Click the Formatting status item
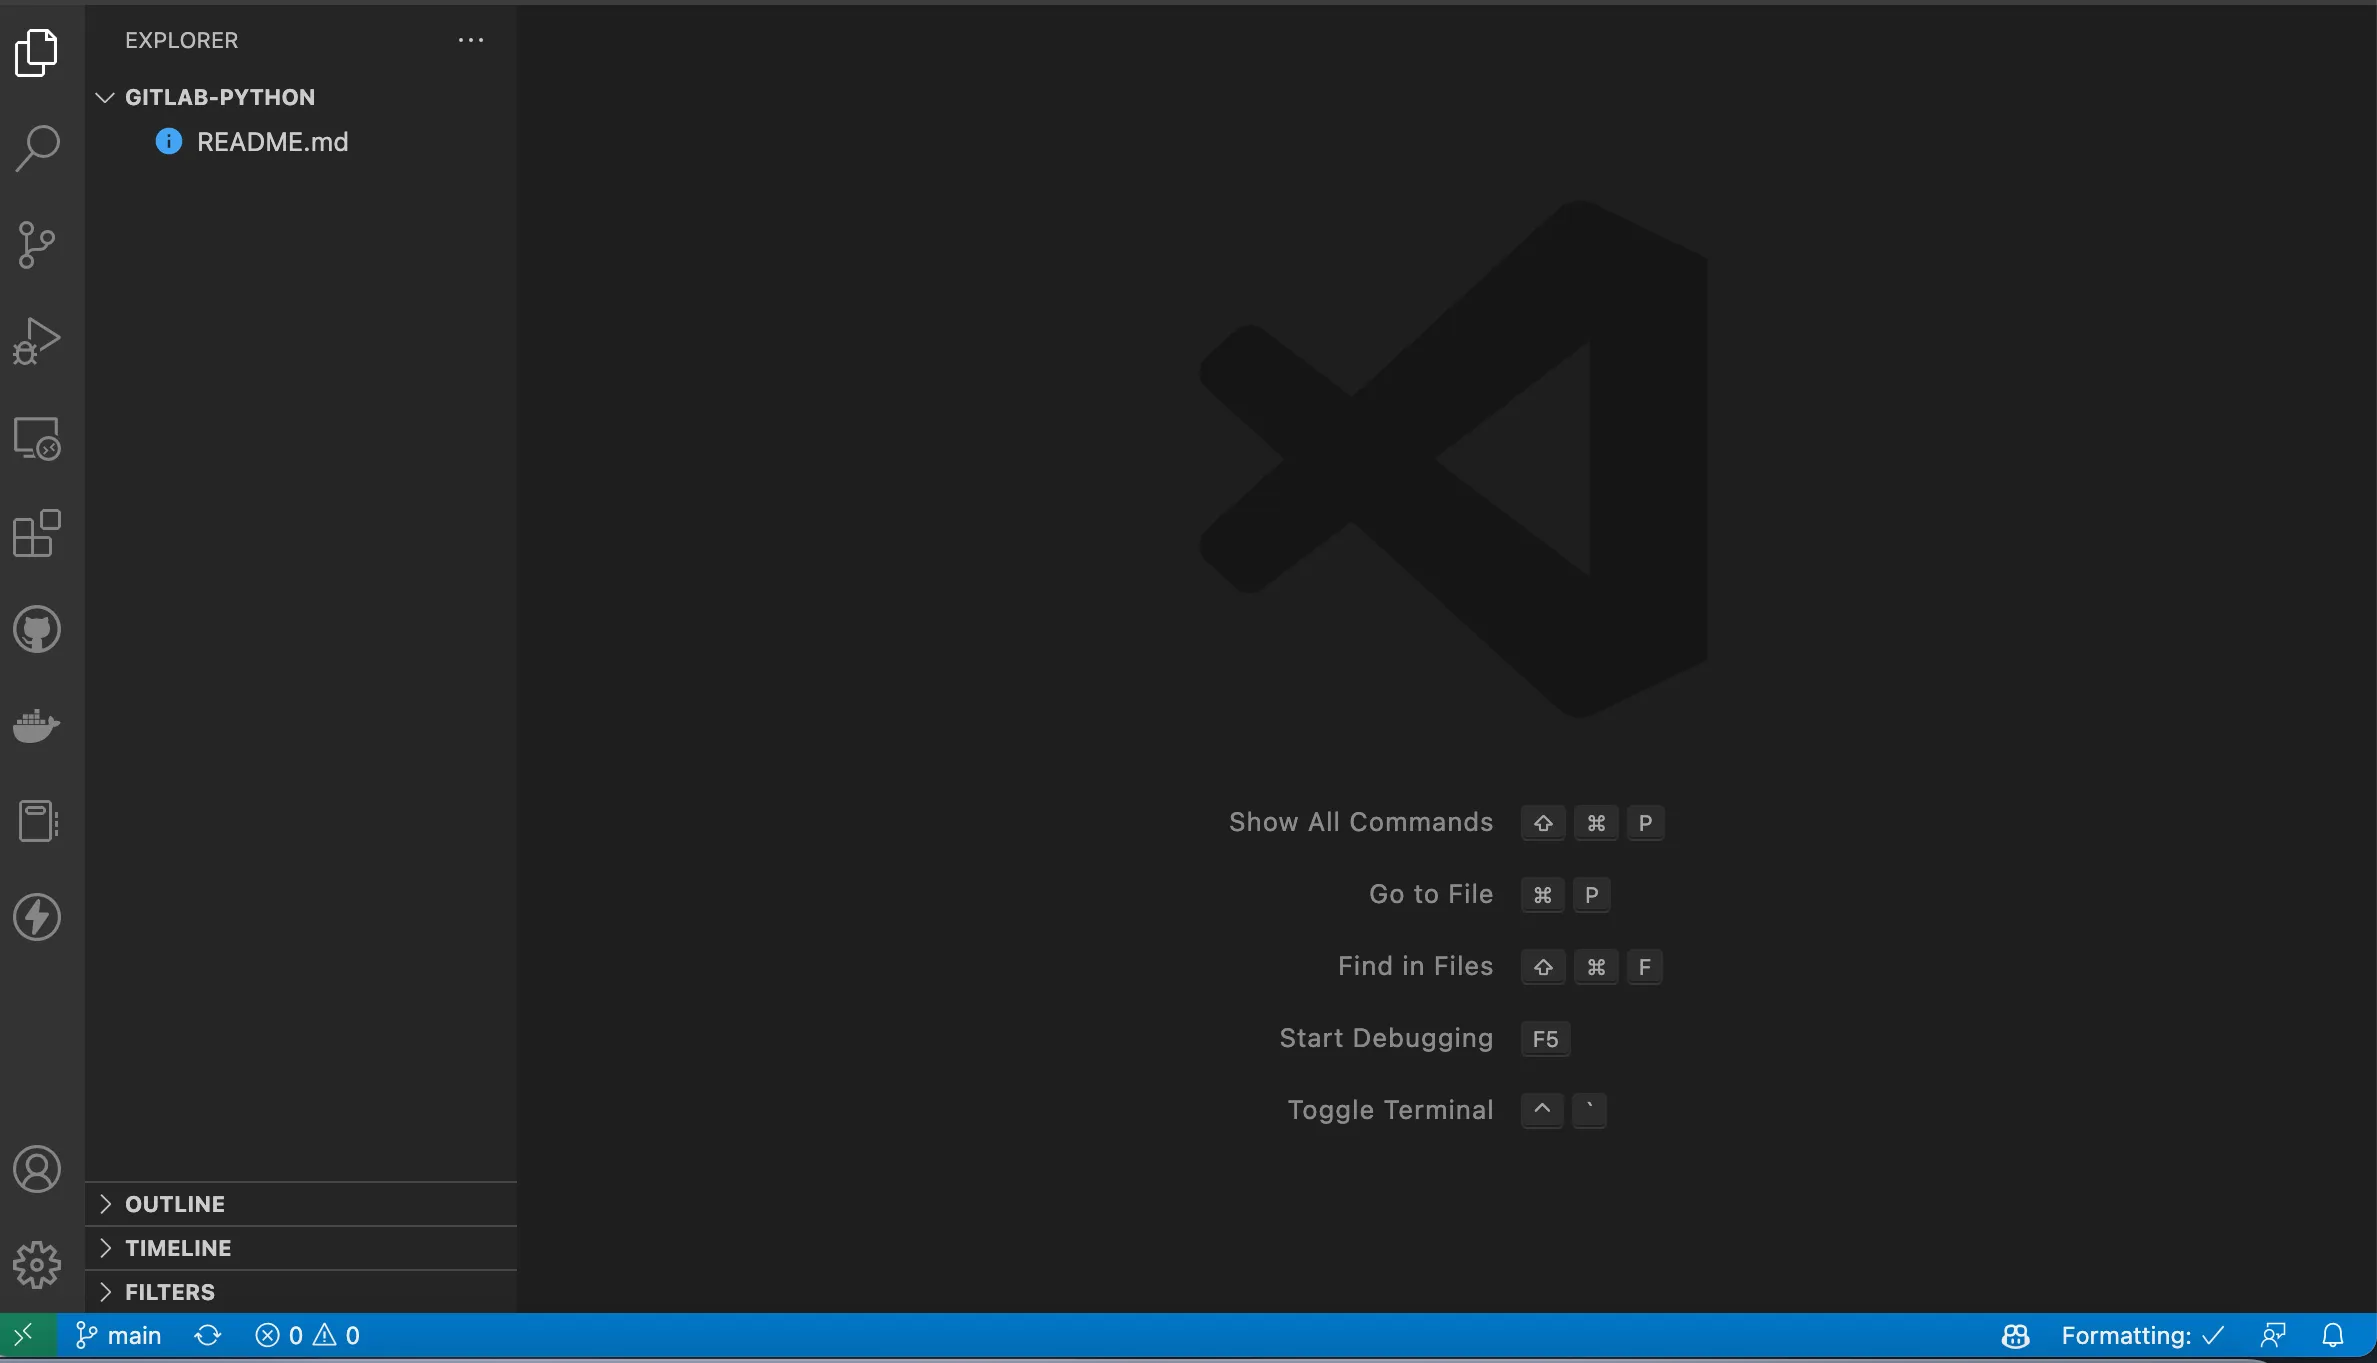2377x1363 pixels. tap(2142, 1335)
